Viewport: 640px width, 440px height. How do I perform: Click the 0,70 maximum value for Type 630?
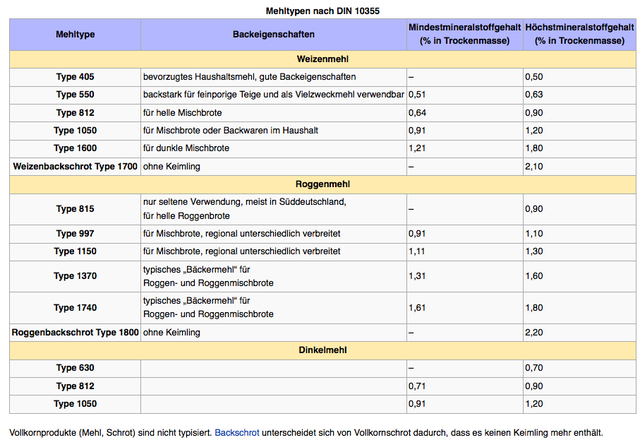click(534, 368)
